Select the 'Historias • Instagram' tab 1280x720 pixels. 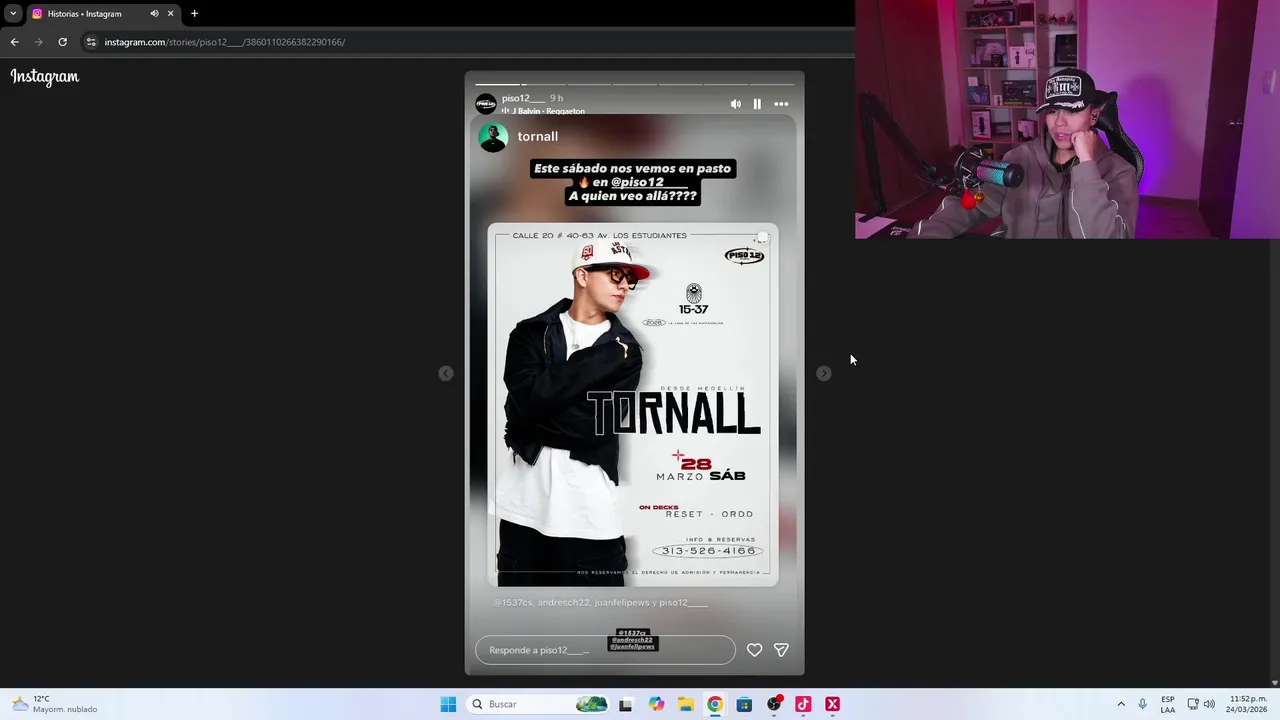pos(102,14)
